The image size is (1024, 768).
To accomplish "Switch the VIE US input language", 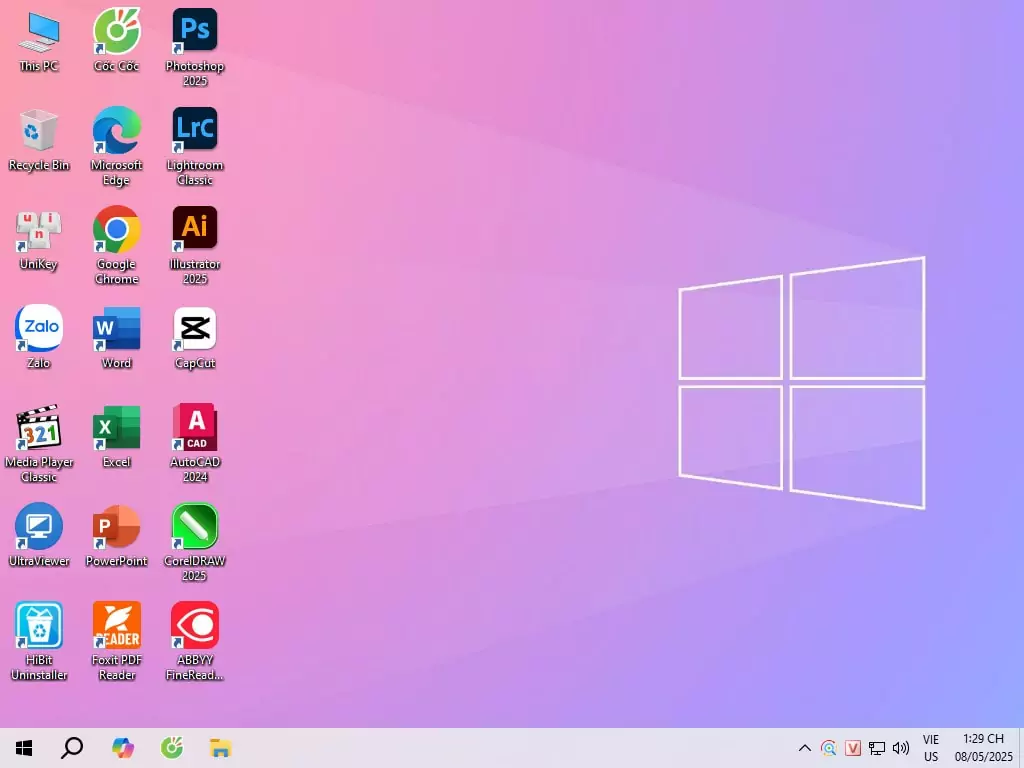I will 931,748.
